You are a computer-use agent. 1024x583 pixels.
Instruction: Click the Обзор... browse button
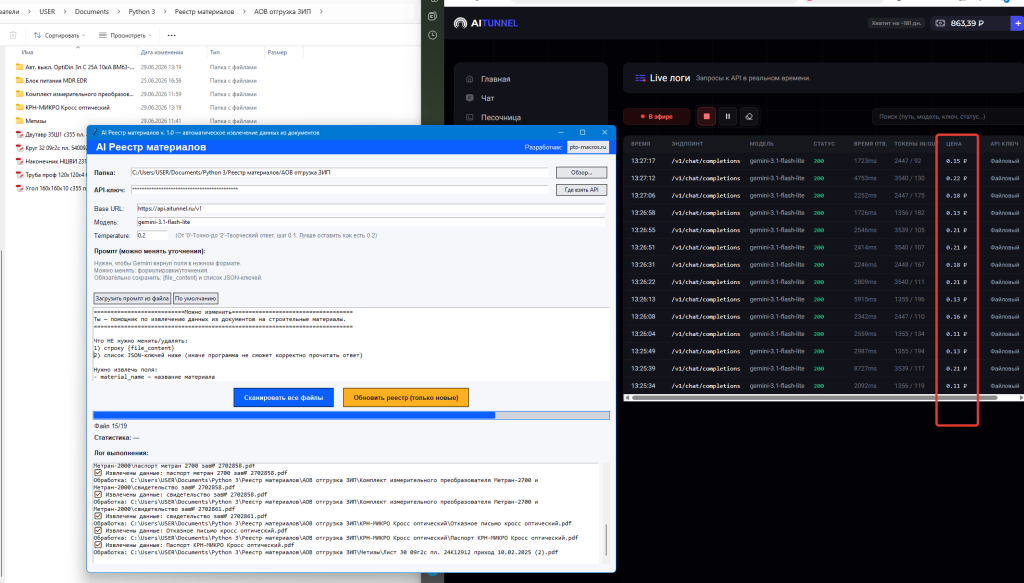tap(581, 172)
